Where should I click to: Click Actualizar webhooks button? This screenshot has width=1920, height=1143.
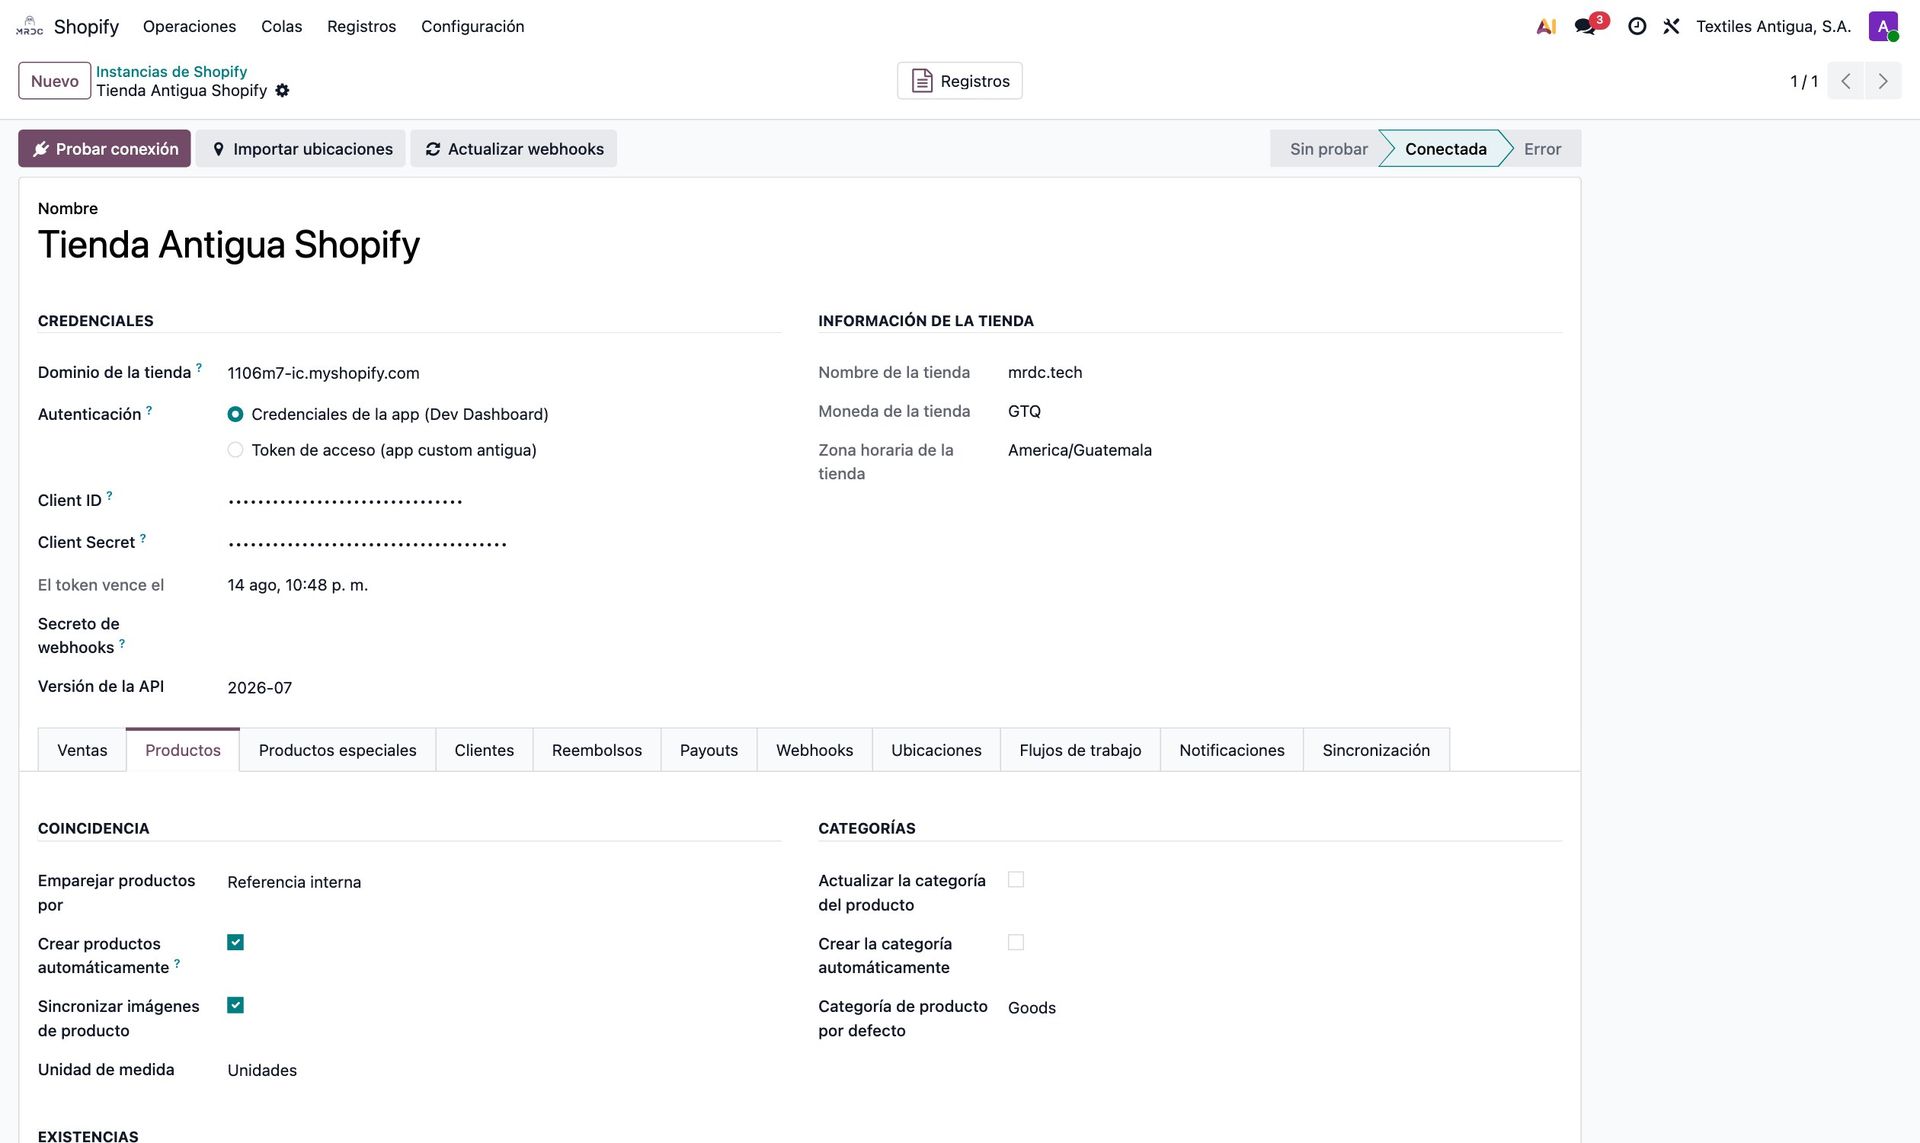(514, 149)
